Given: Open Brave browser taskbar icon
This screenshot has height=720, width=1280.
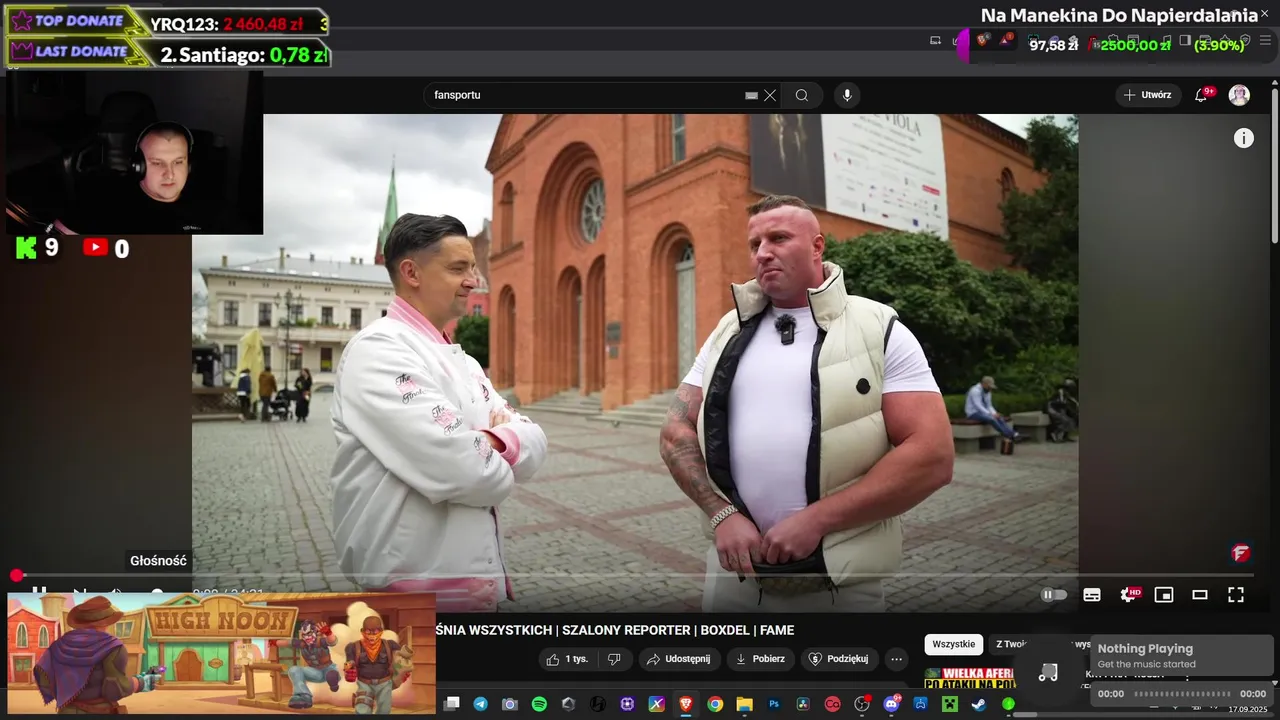Looking at the screenshot, I should point(685,704).
